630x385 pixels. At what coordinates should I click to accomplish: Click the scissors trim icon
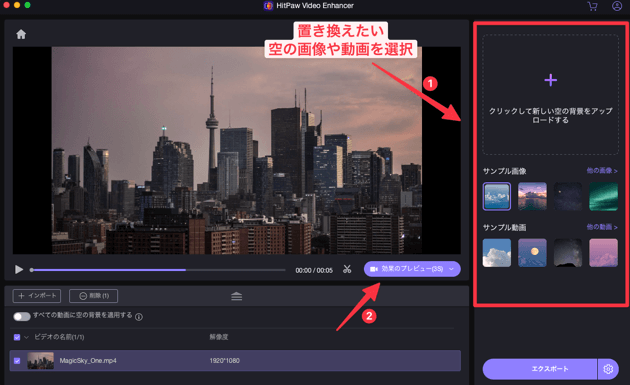pos(347,269)
